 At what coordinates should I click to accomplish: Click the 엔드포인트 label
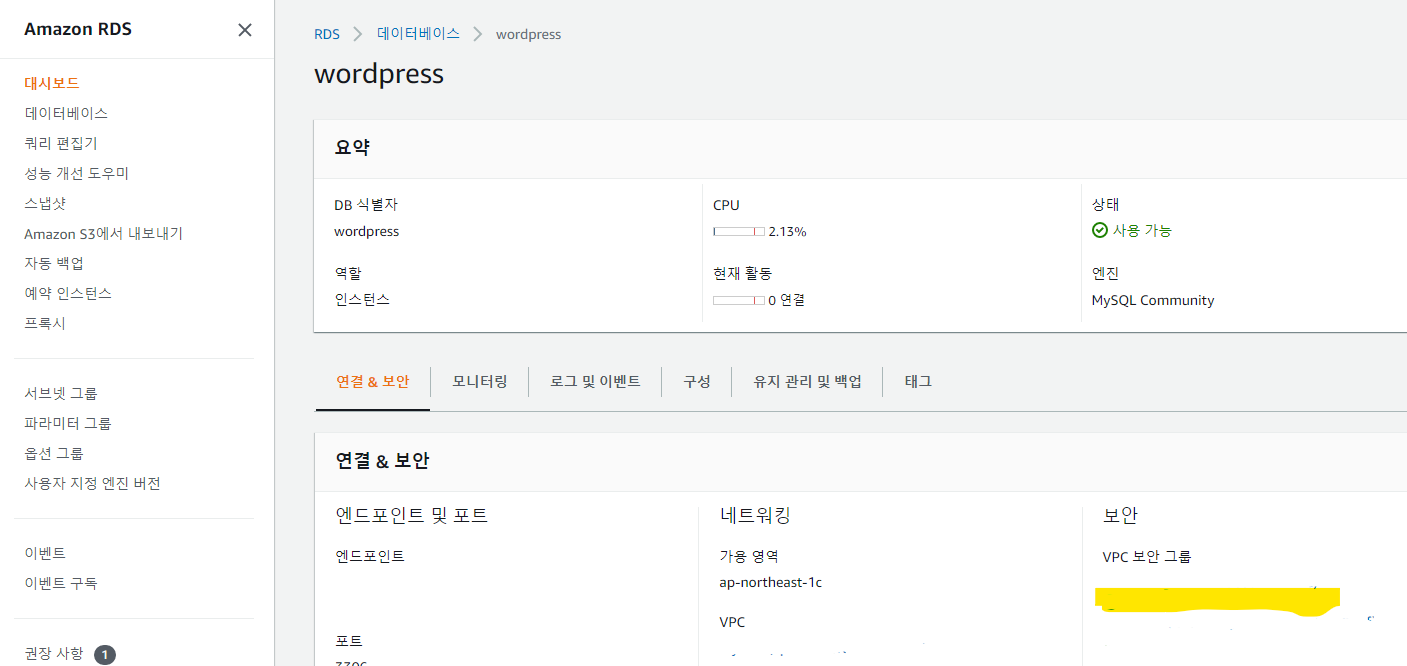point(370,556)
